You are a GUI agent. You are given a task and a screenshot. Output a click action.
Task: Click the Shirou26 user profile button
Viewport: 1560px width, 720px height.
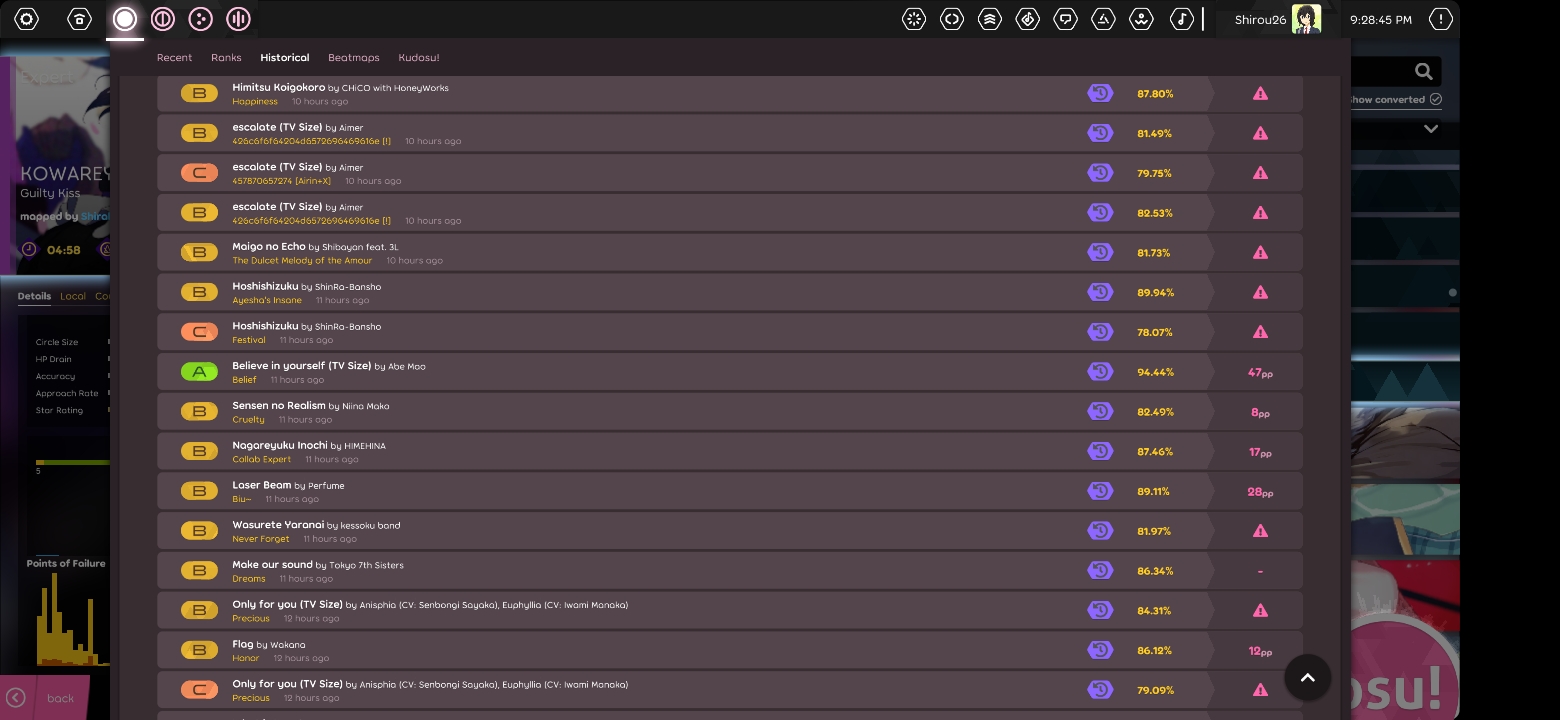coord(1277,19)
